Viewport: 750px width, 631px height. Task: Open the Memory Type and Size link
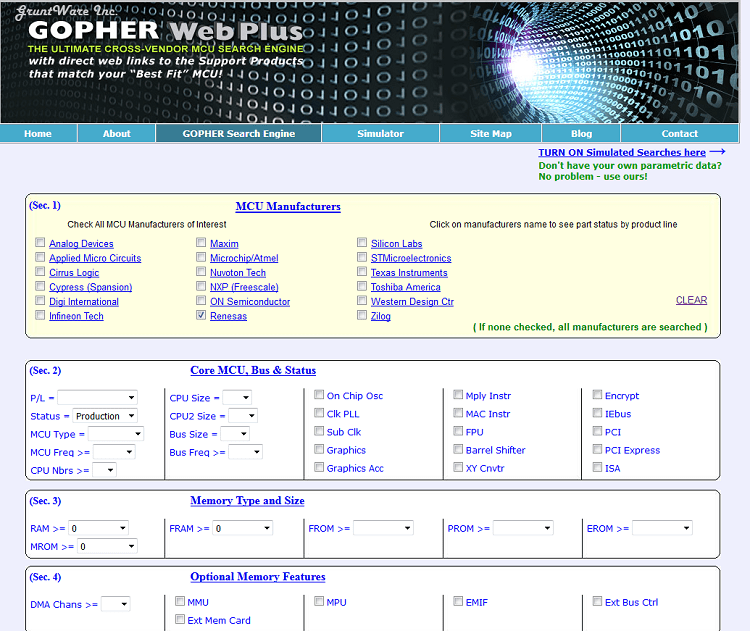click(x=247, y=500)
